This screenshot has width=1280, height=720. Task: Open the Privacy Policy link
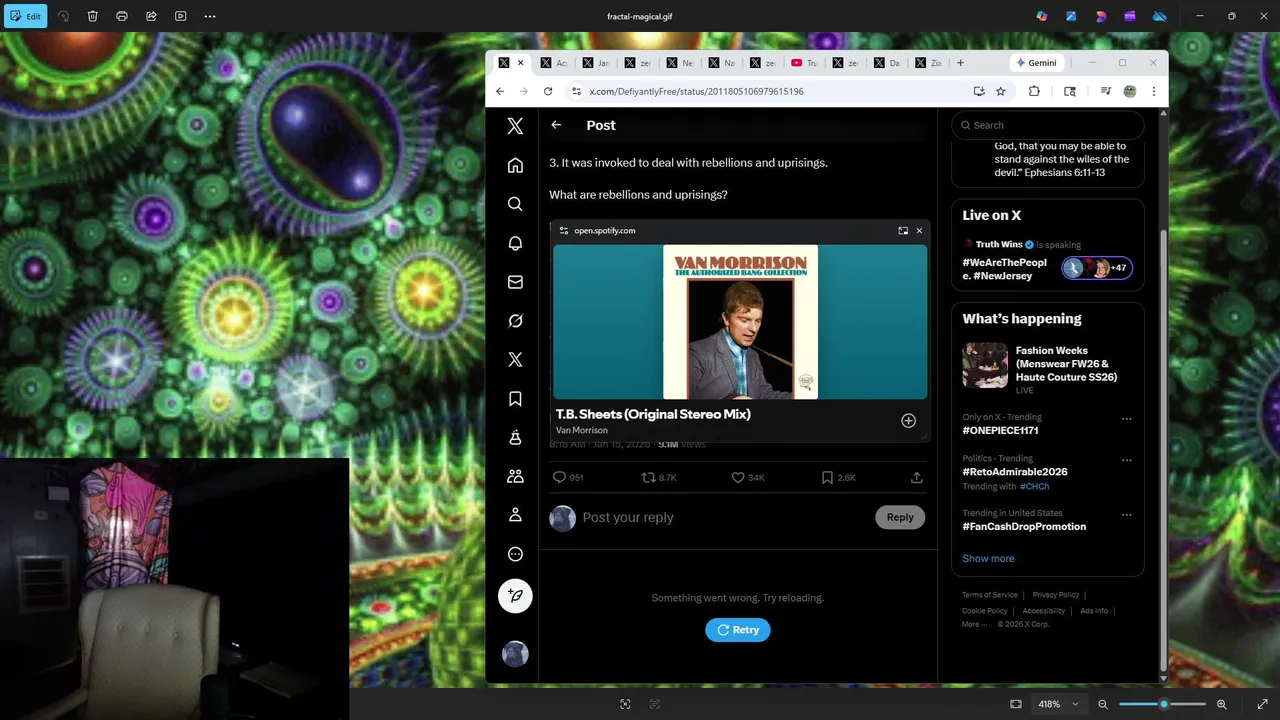[x=1055, y=595]
